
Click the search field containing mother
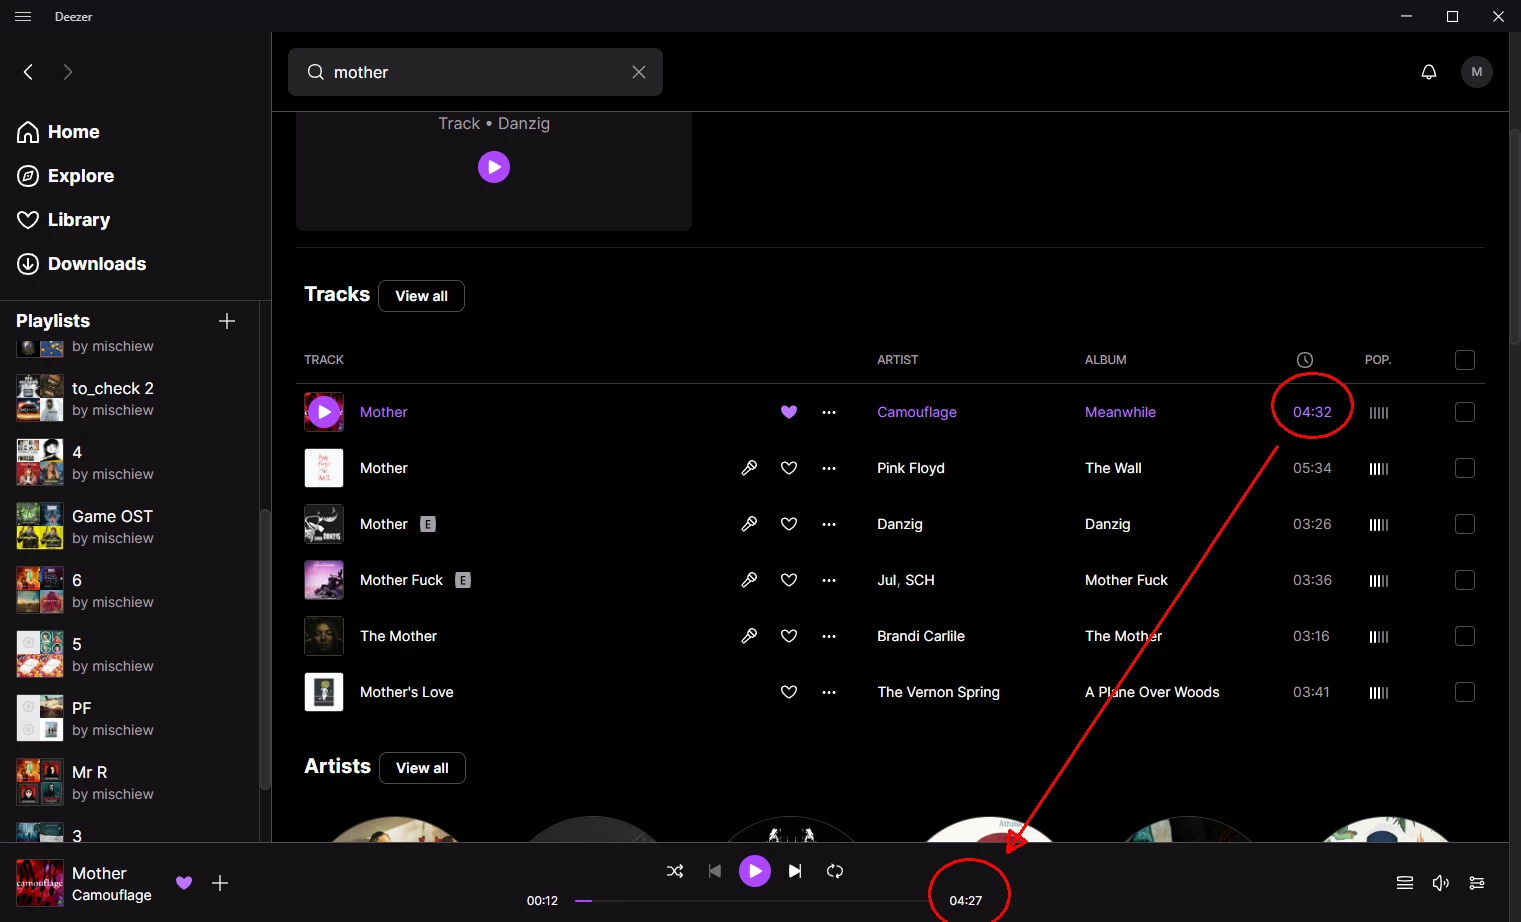click(475, 72)
